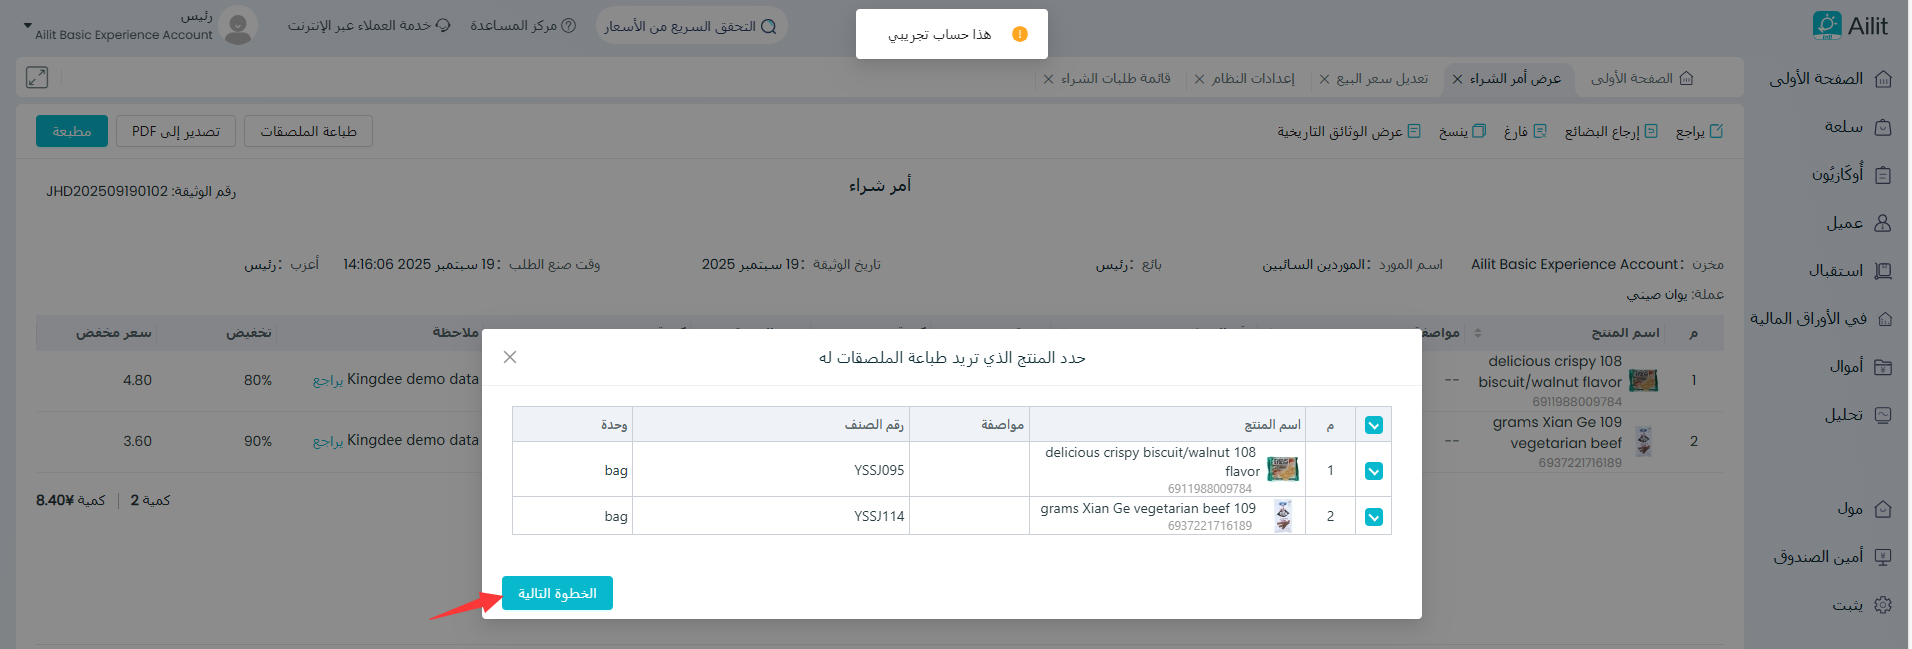Uncheck the Xian Ge vegetarian beef row
1912x649 pixels.
tap(1374, 517)
